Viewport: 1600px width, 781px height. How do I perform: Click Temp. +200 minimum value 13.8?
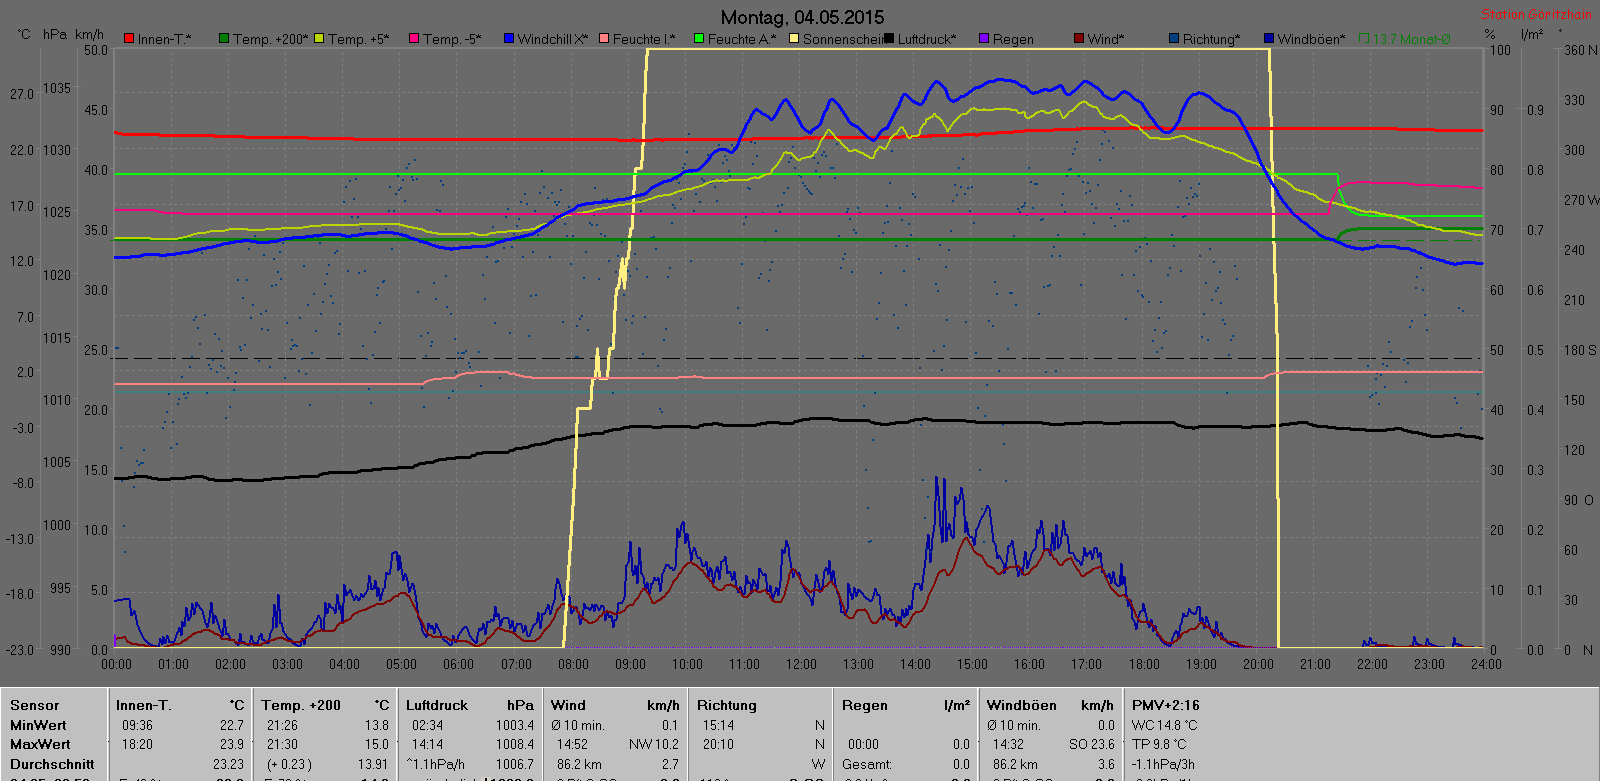click(x=376, y=725)
